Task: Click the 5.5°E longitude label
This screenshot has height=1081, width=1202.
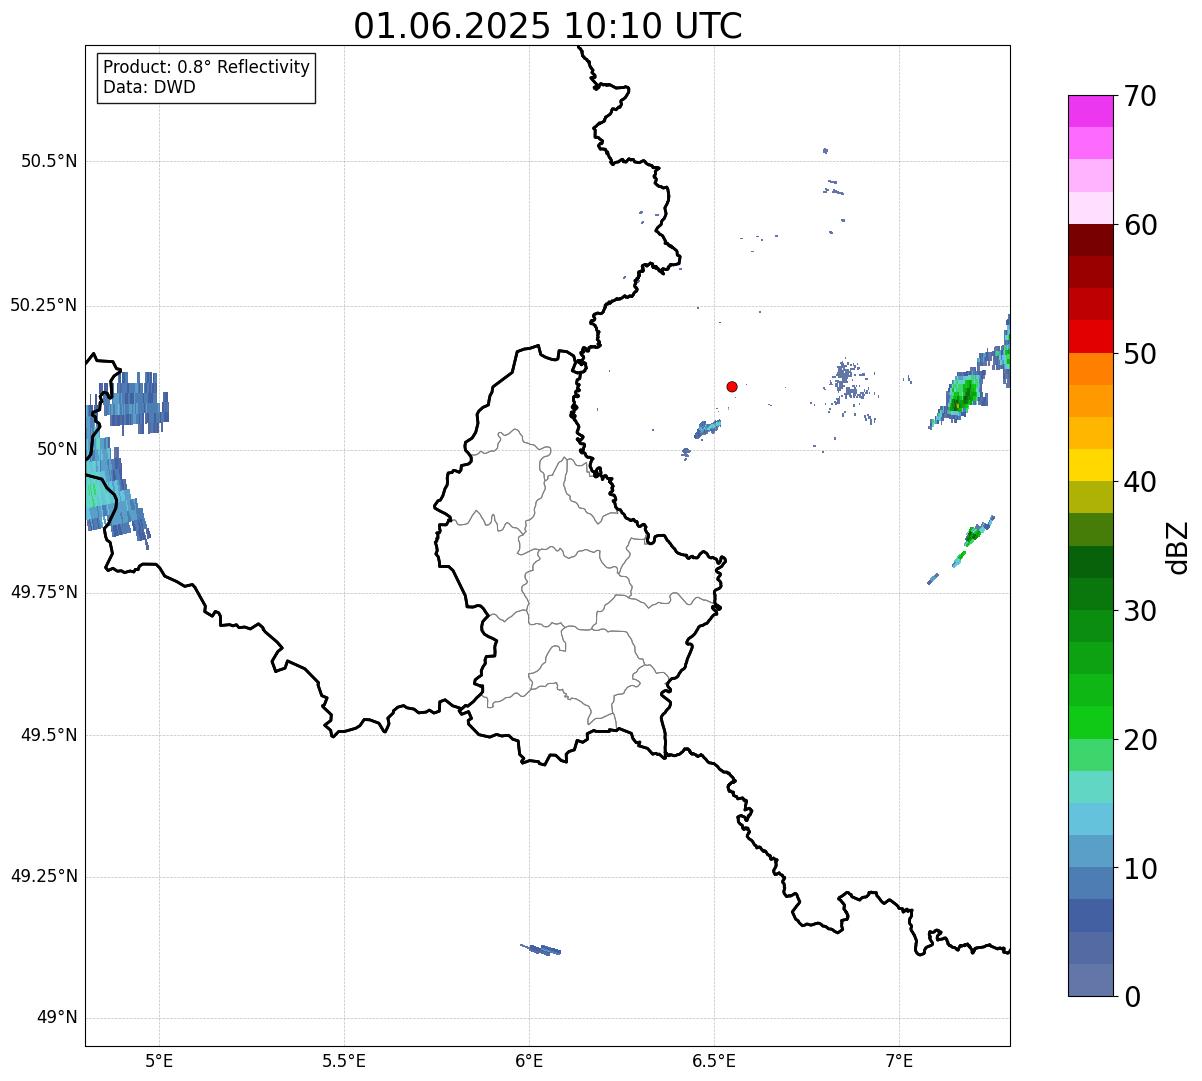Action: 344,1061
